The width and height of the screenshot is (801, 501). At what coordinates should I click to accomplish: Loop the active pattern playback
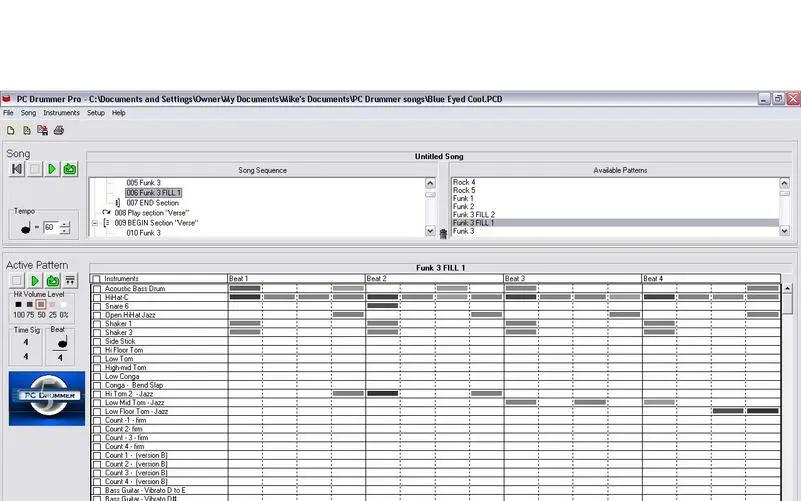point(53,280)
